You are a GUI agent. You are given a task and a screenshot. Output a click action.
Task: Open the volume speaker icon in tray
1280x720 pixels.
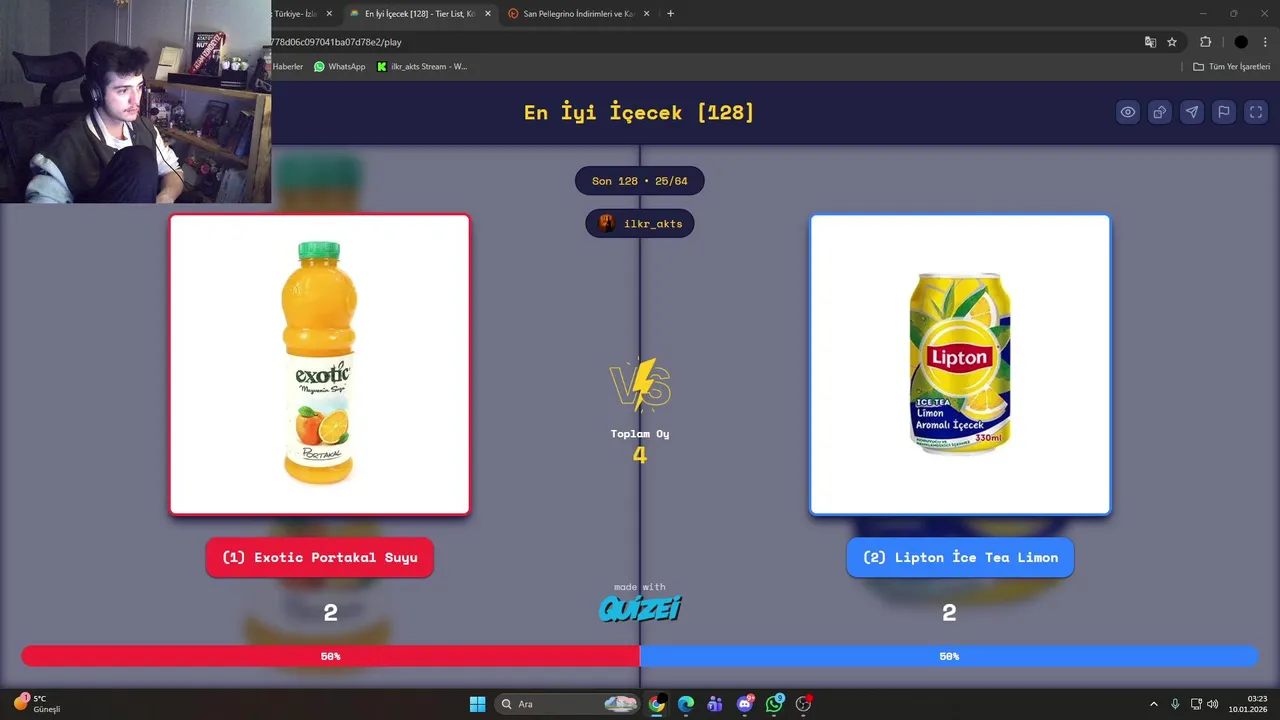[x=1213, y=704]
